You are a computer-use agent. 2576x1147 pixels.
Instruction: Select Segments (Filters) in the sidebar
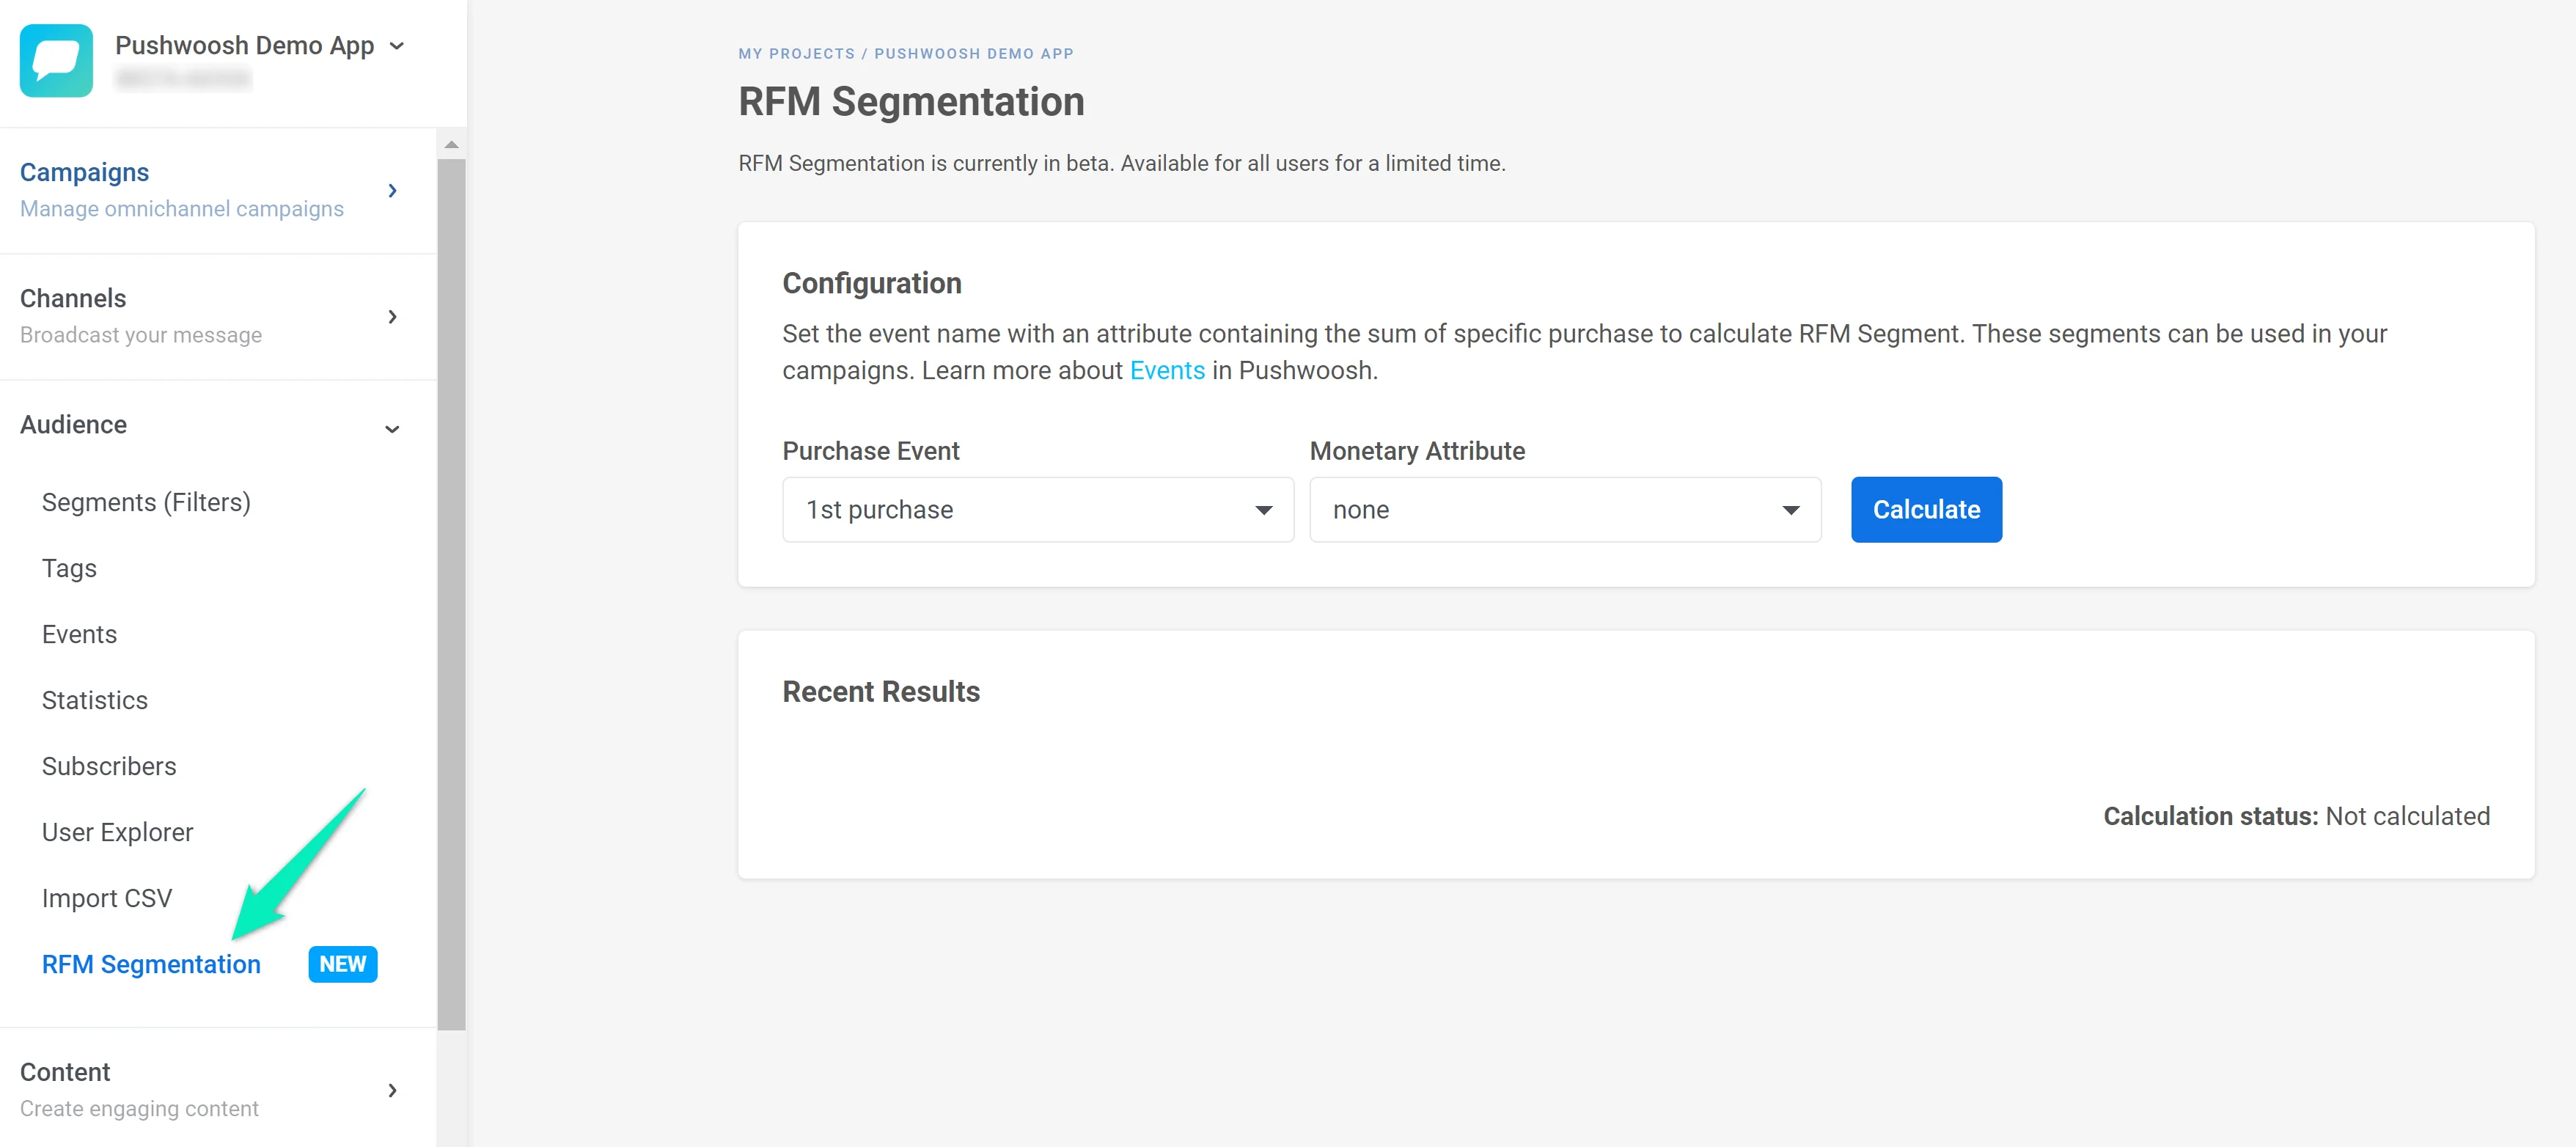(146, 501)
